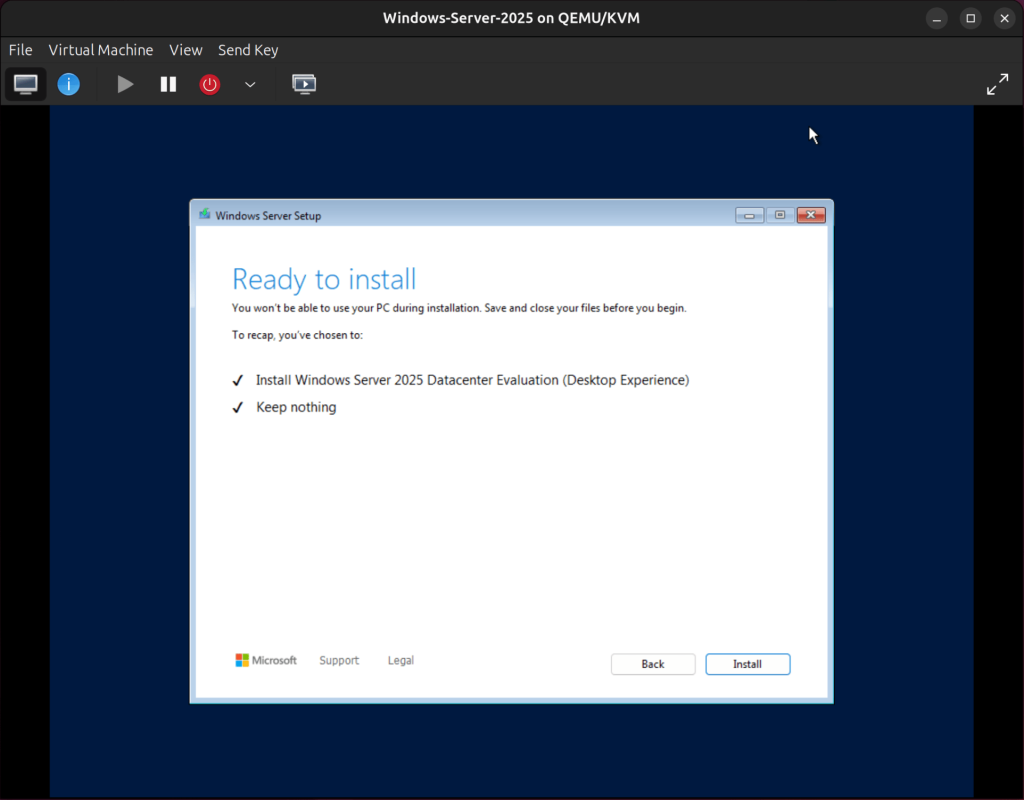Viewport: 1024px width, 800px height.
Task: Pause the virtual machine
Action: (168, 84)
